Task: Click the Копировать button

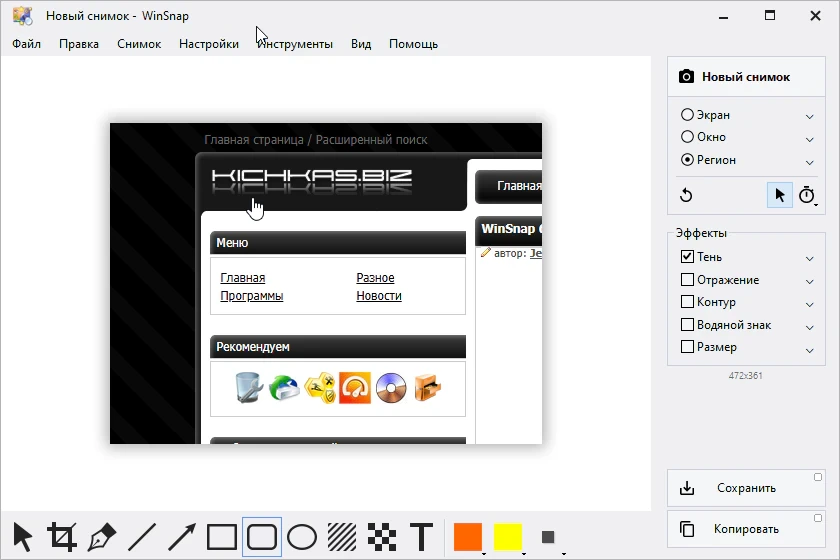Action: click(746, 529)
